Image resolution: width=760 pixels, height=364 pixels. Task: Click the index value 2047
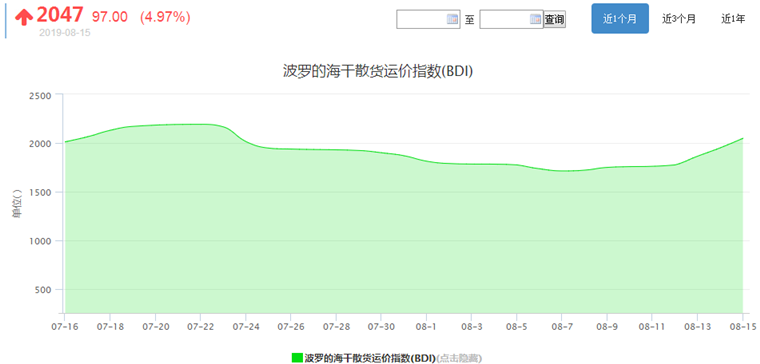(x=60, y=16)
